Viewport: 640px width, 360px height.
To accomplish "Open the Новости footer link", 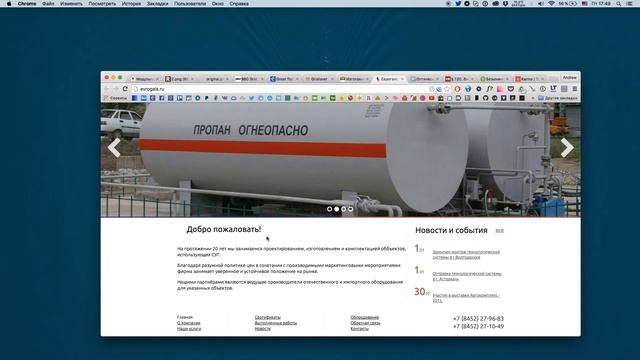I will point(262,329).
